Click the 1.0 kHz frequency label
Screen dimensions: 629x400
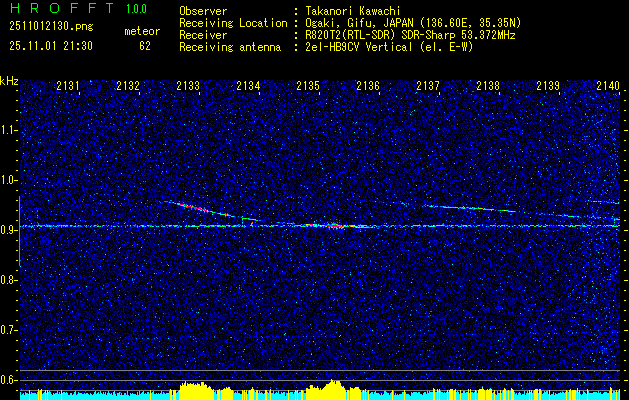point(8,180)
